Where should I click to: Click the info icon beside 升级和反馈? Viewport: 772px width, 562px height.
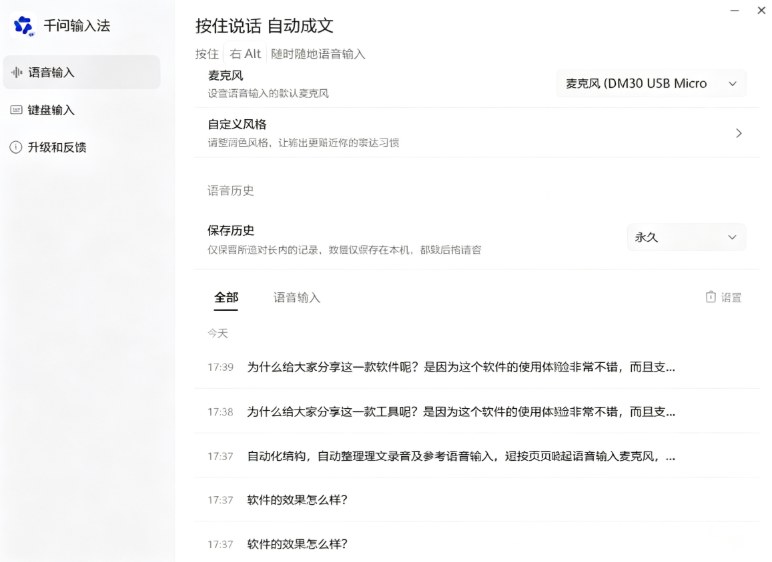16,147
